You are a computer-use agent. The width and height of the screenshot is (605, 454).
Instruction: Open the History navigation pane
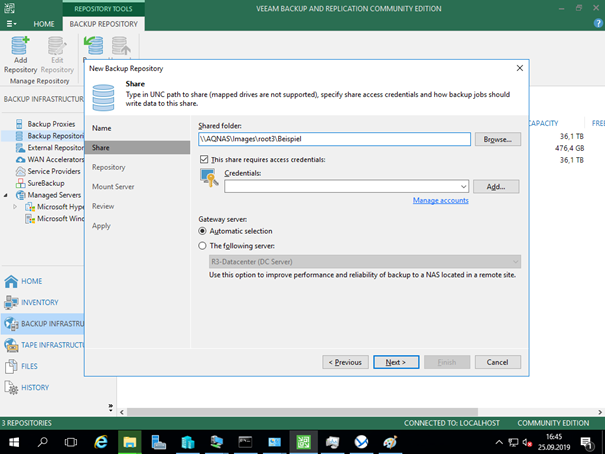[x=35, y=387]
